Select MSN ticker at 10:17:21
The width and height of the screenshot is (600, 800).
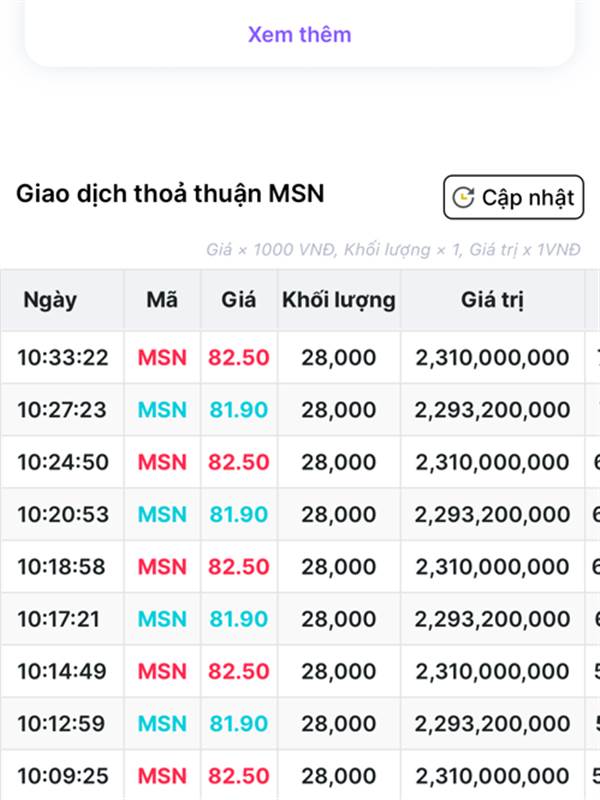click(162, 619)
